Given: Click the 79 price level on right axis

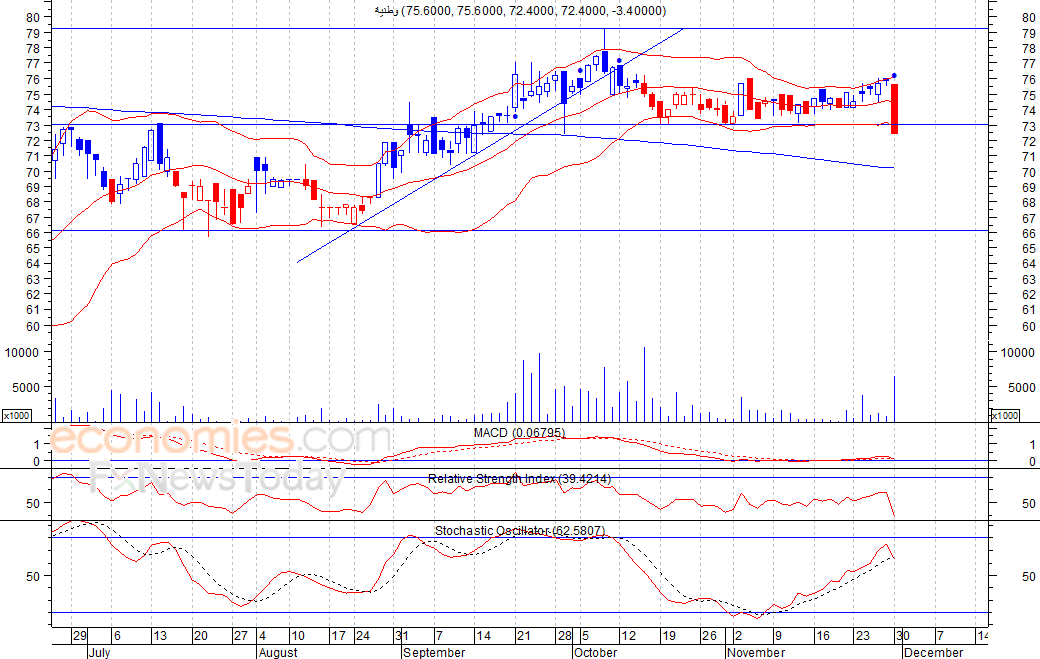Looking at the screenshot, I should coord(1029,33).
